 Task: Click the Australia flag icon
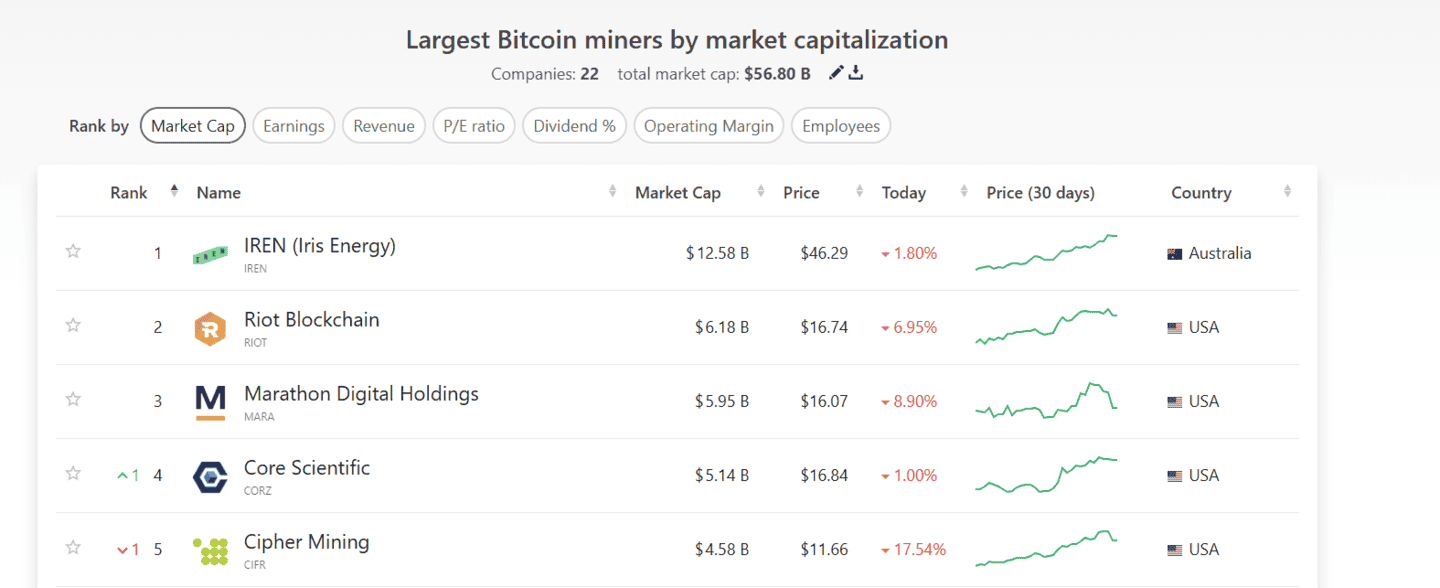pos(1175,254)
